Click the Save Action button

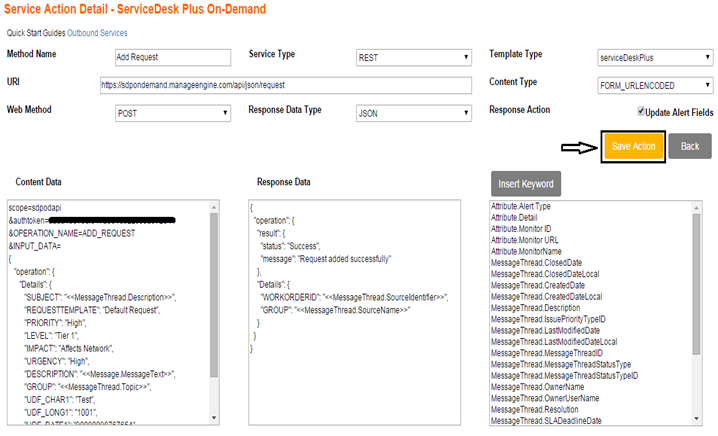(x=633, y=146)
